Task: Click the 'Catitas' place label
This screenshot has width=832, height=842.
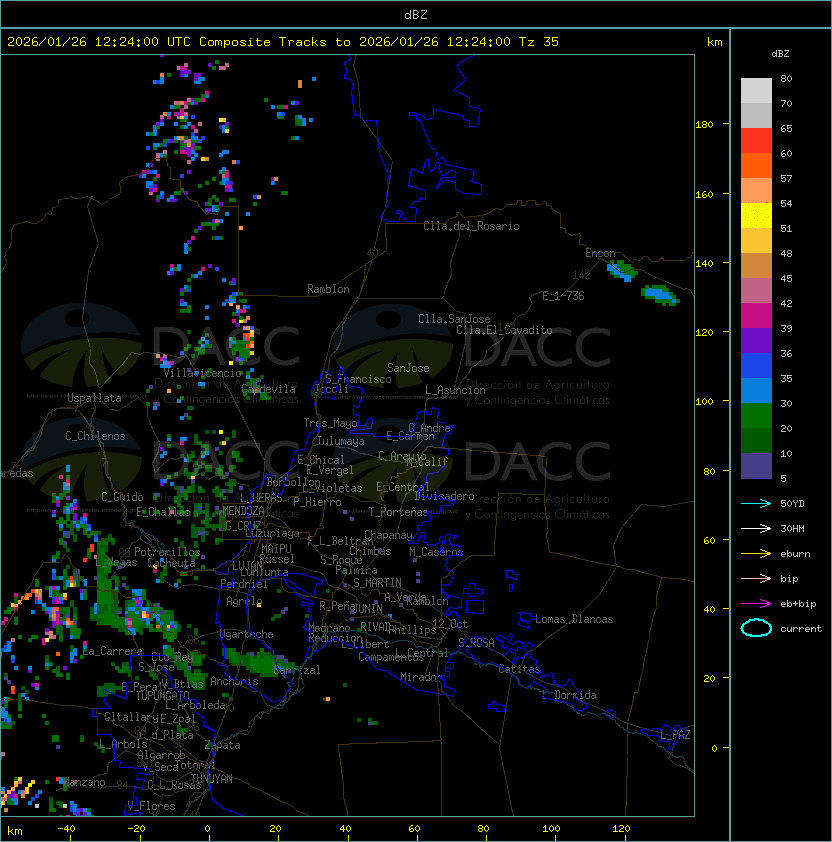Action: [x=519, y=669]
